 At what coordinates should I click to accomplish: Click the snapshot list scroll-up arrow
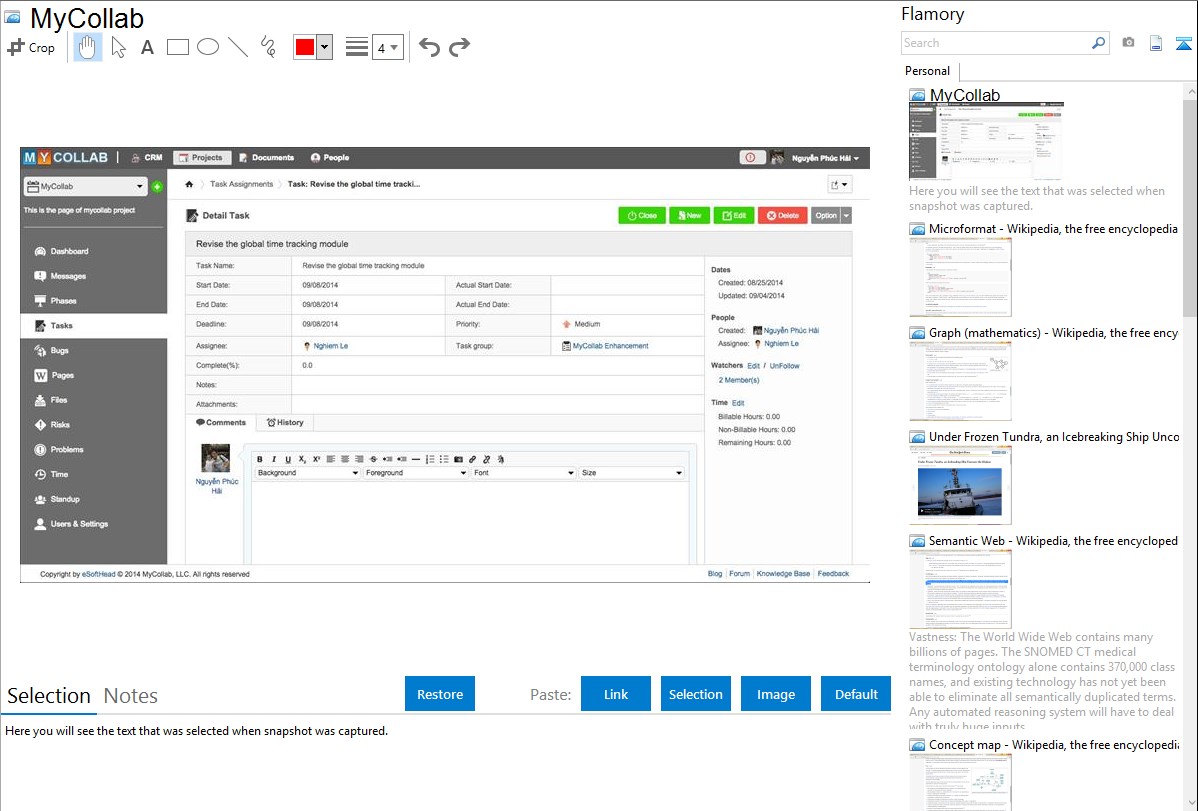[x=1191, y=92]
